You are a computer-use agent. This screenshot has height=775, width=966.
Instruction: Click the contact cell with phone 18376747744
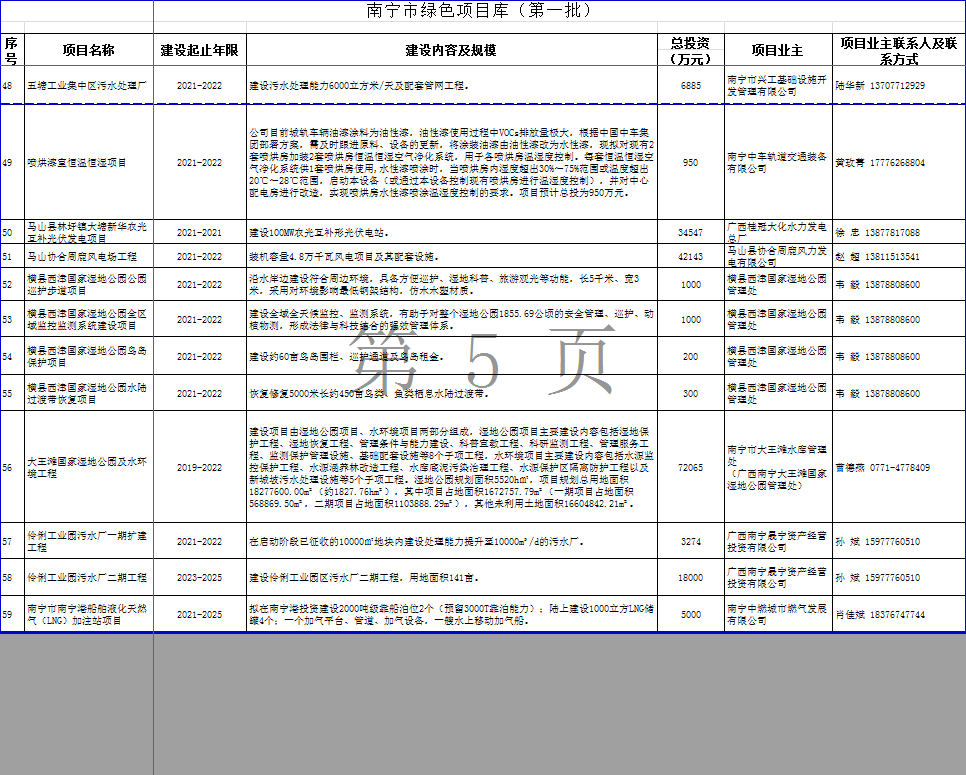point(898,615)
